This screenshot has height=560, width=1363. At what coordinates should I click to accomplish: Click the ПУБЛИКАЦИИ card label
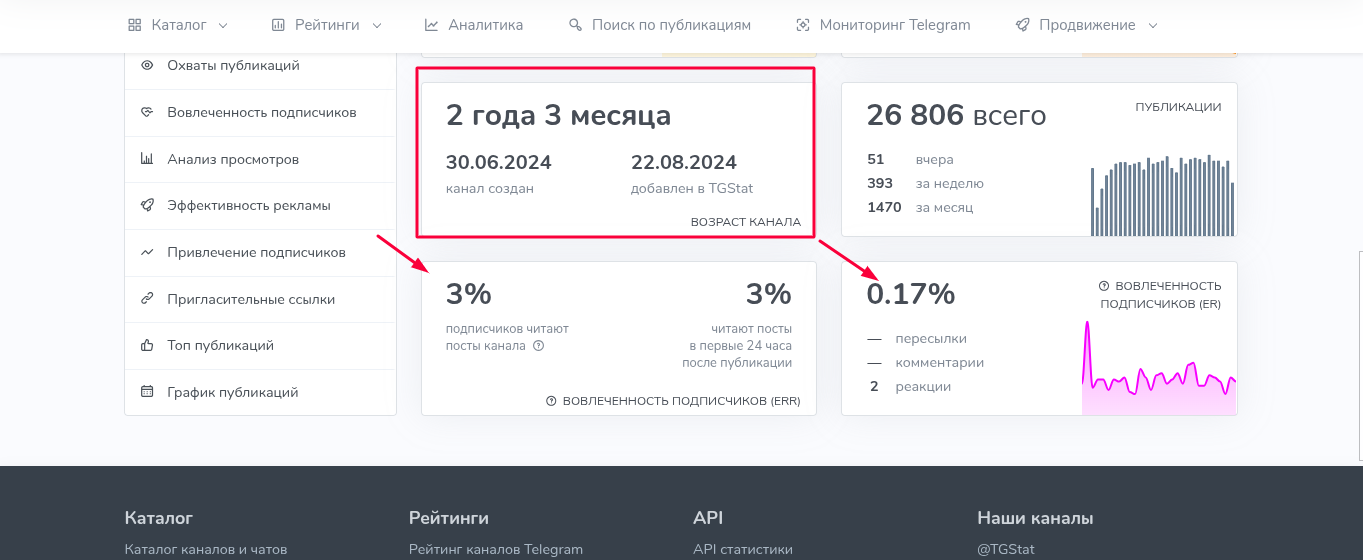(1178, 107)
